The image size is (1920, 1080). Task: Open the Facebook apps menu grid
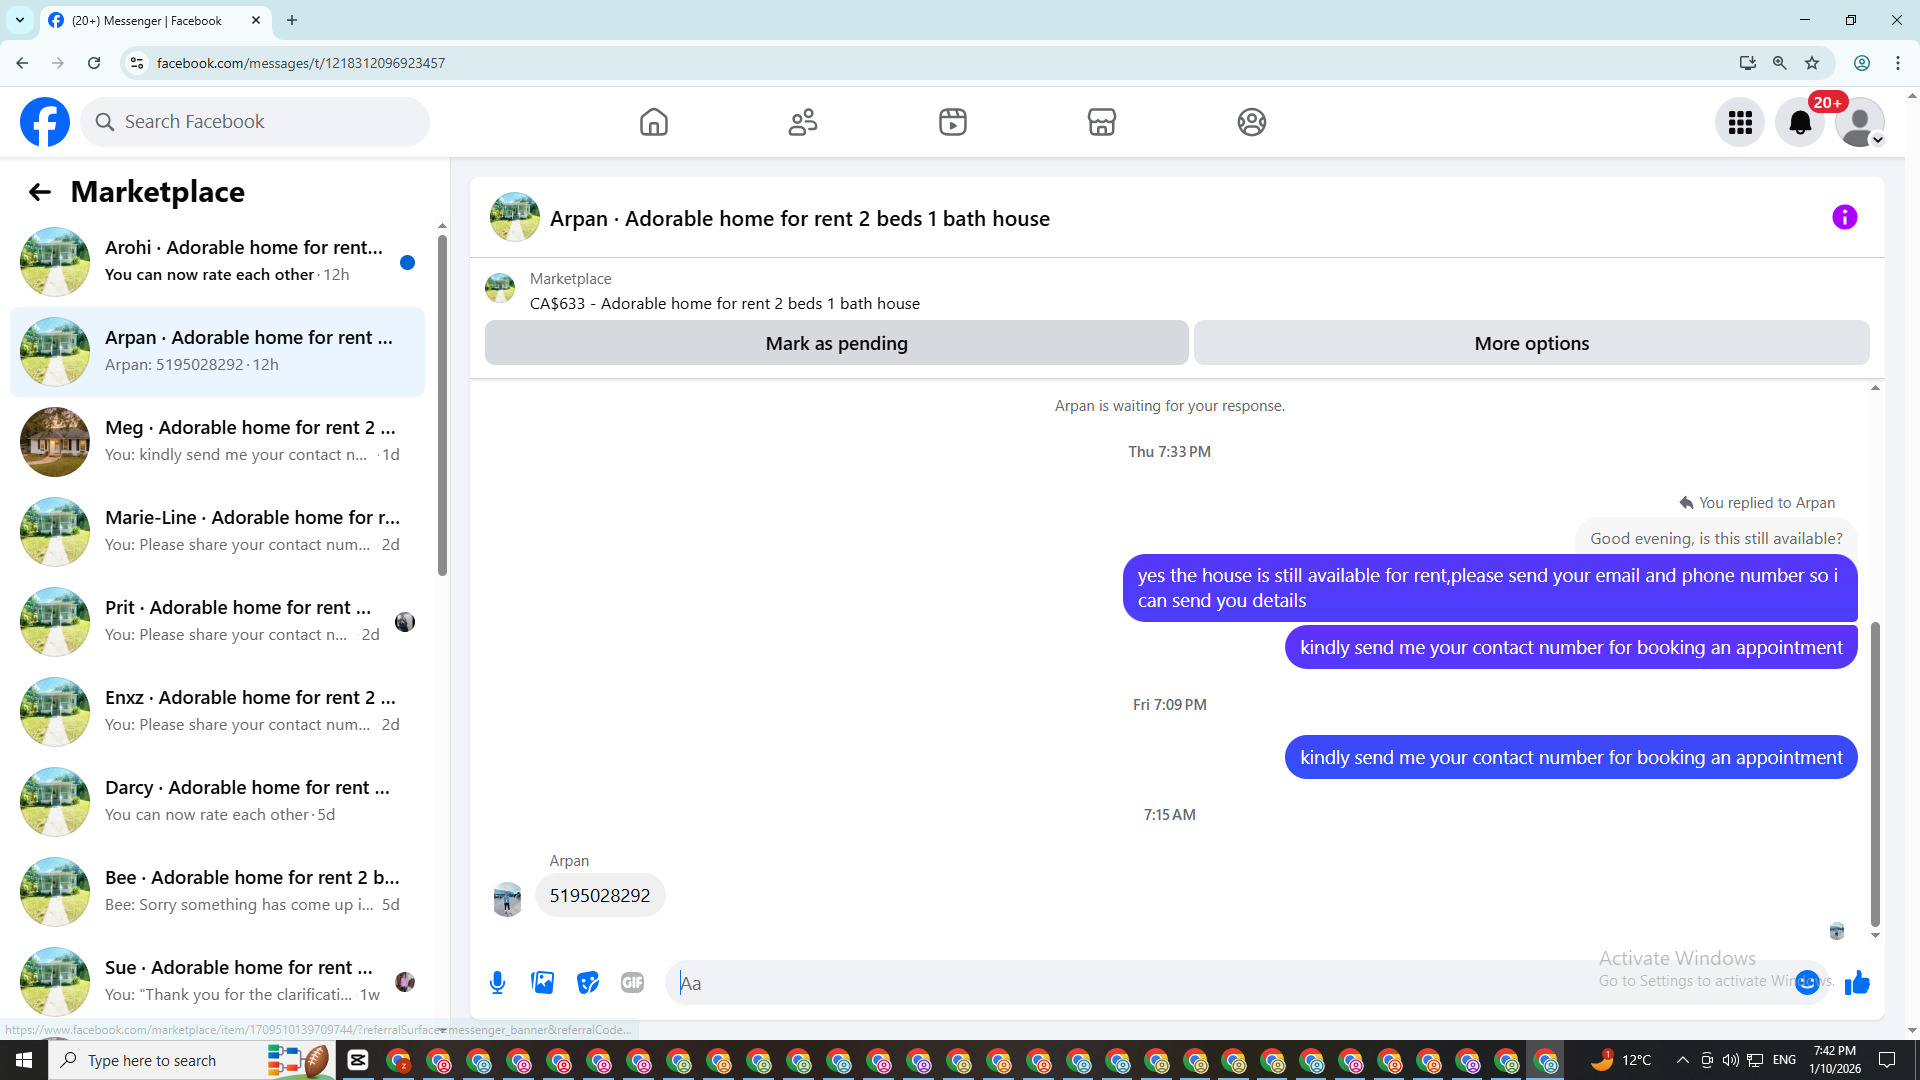tap(1740, 122)
